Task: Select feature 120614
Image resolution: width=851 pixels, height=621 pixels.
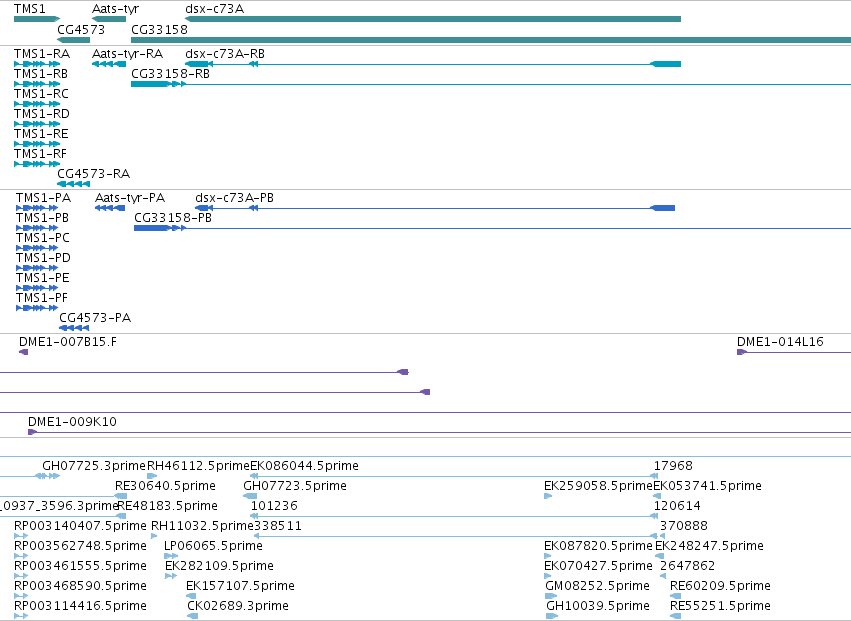Action: click(x=677, y=506)
